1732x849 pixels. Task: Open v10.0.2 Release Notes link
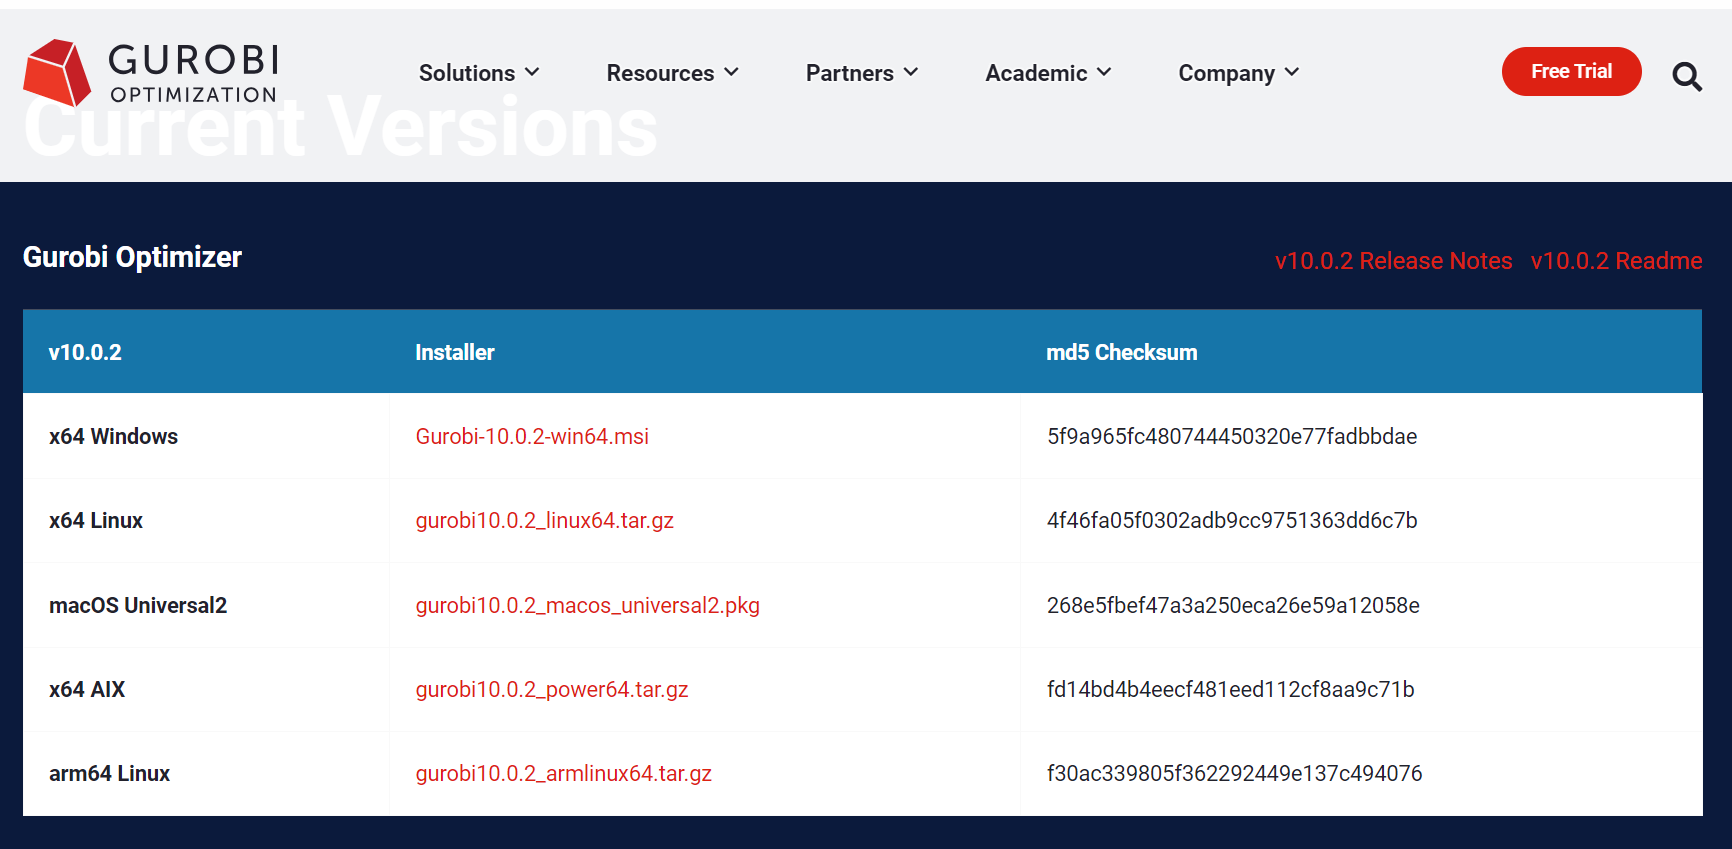point(1393,261)
